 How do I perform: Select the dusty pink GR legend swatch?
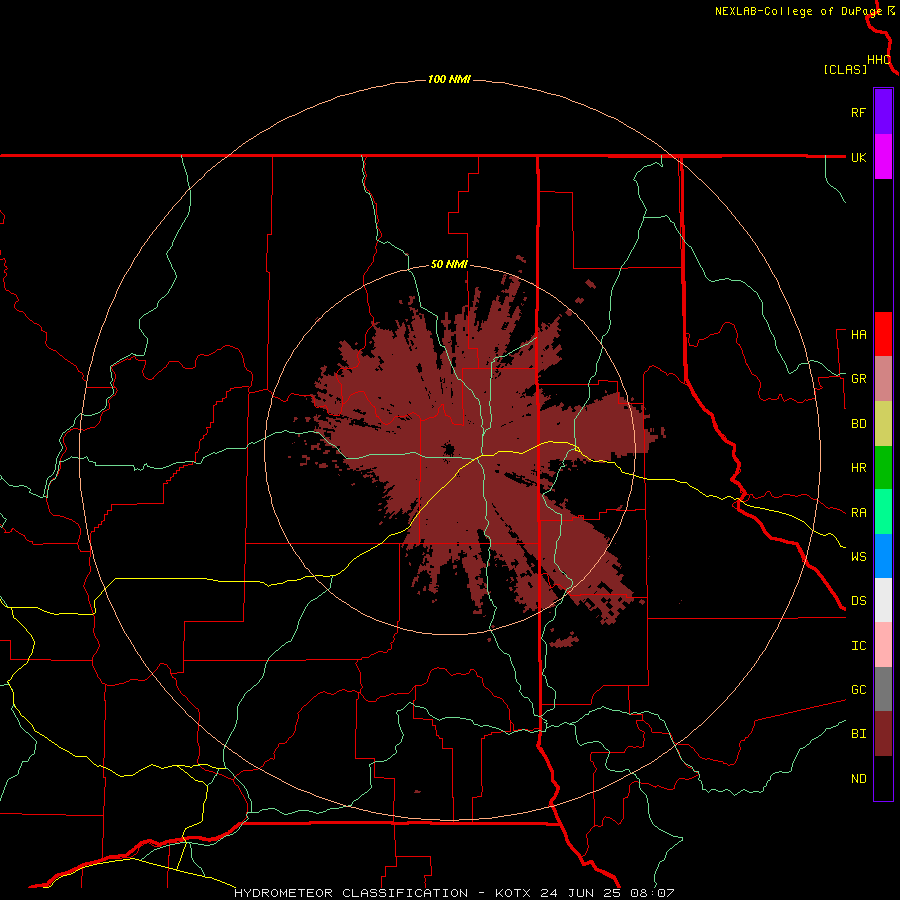[883, 379]
